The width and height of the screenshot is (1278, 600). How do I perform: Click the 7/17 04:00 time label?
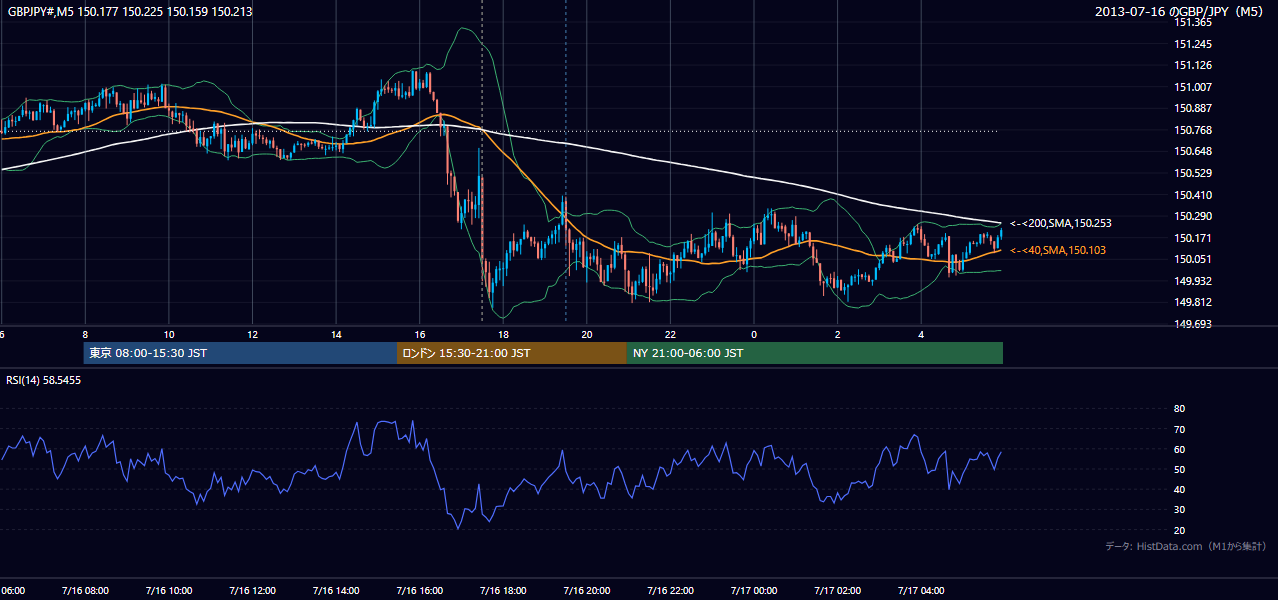pos(920,591)
